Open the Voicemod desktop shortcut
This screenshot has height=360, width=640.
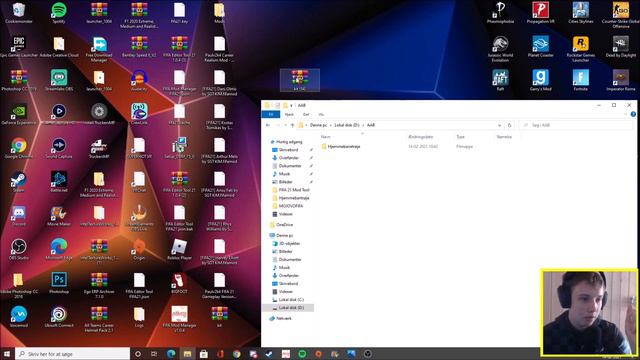point(18,318)
